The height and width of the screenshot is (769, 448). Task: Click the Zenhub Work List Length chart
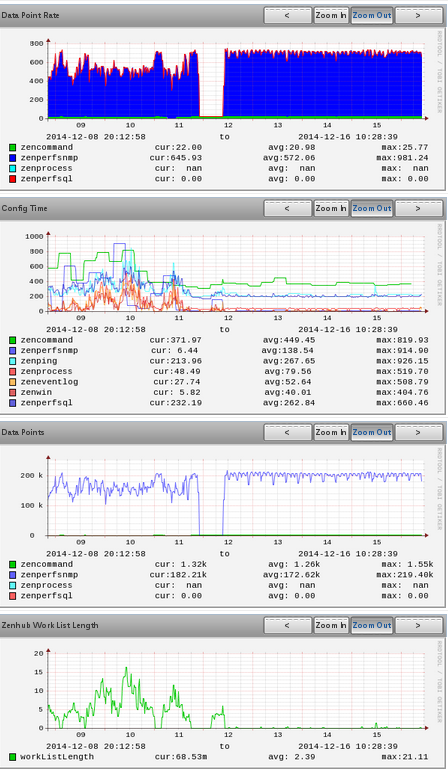click(236, 690)
